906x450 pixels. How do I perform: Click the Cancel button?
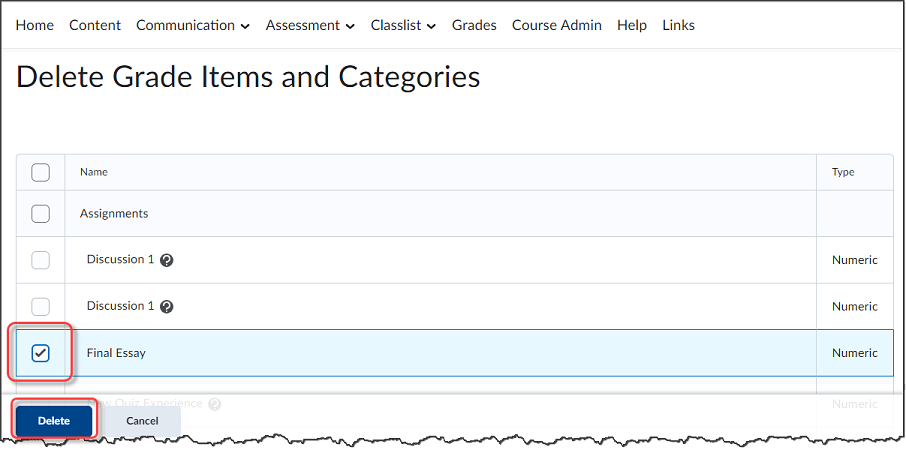click(142, 421)
